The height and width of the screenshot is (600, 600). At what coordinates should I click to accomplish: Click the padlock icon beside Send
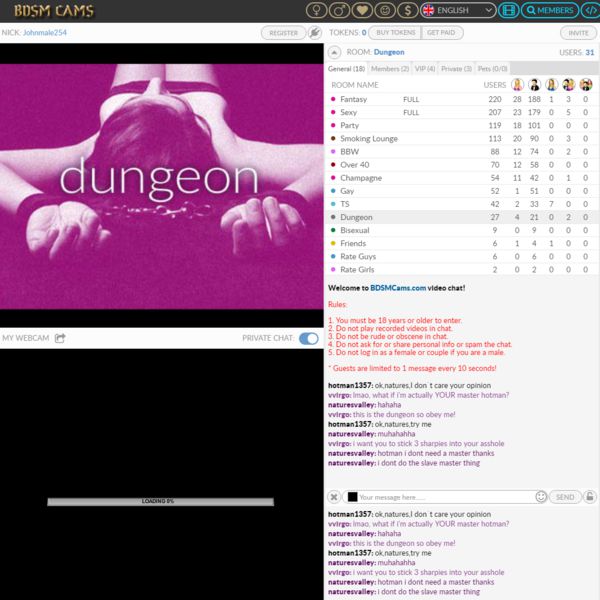coord(590,497)
